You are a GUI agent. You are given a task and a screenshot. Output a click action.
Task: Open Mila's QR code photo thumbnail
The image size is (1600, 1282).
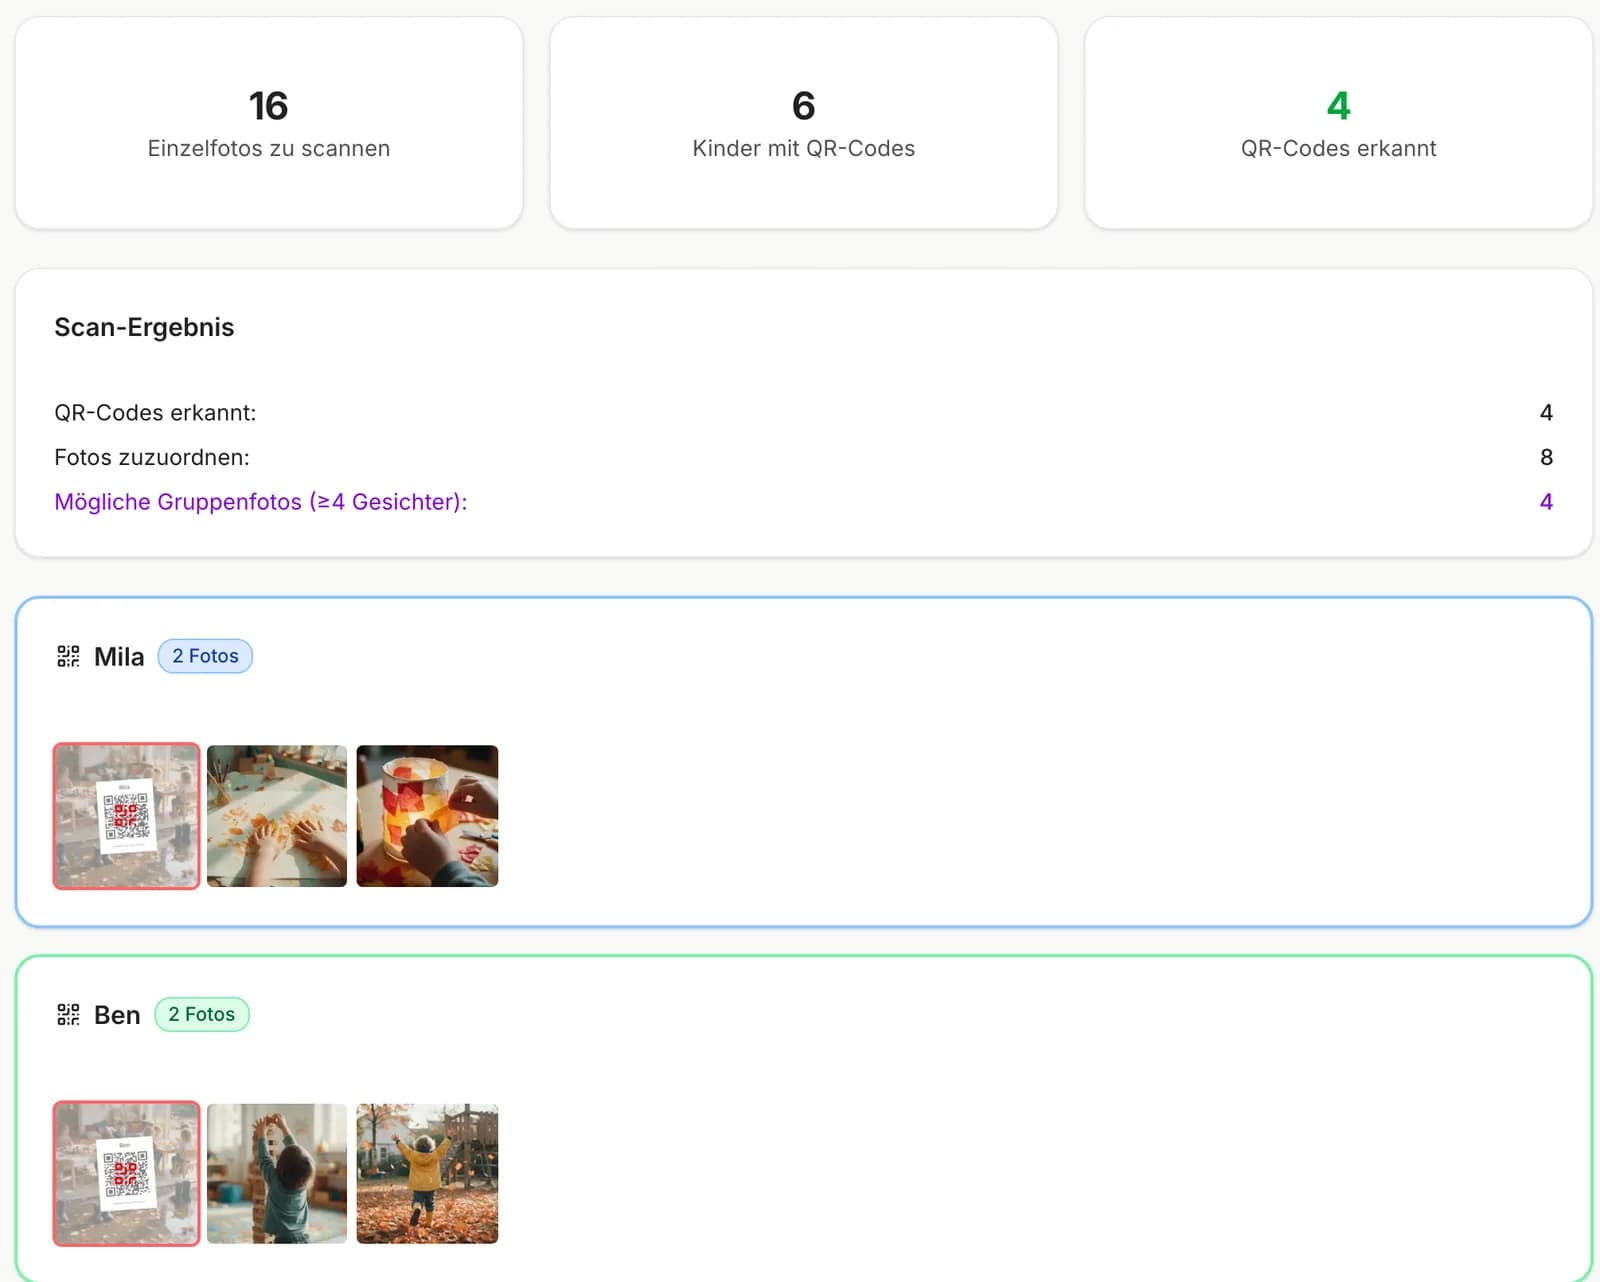point(126,816)
